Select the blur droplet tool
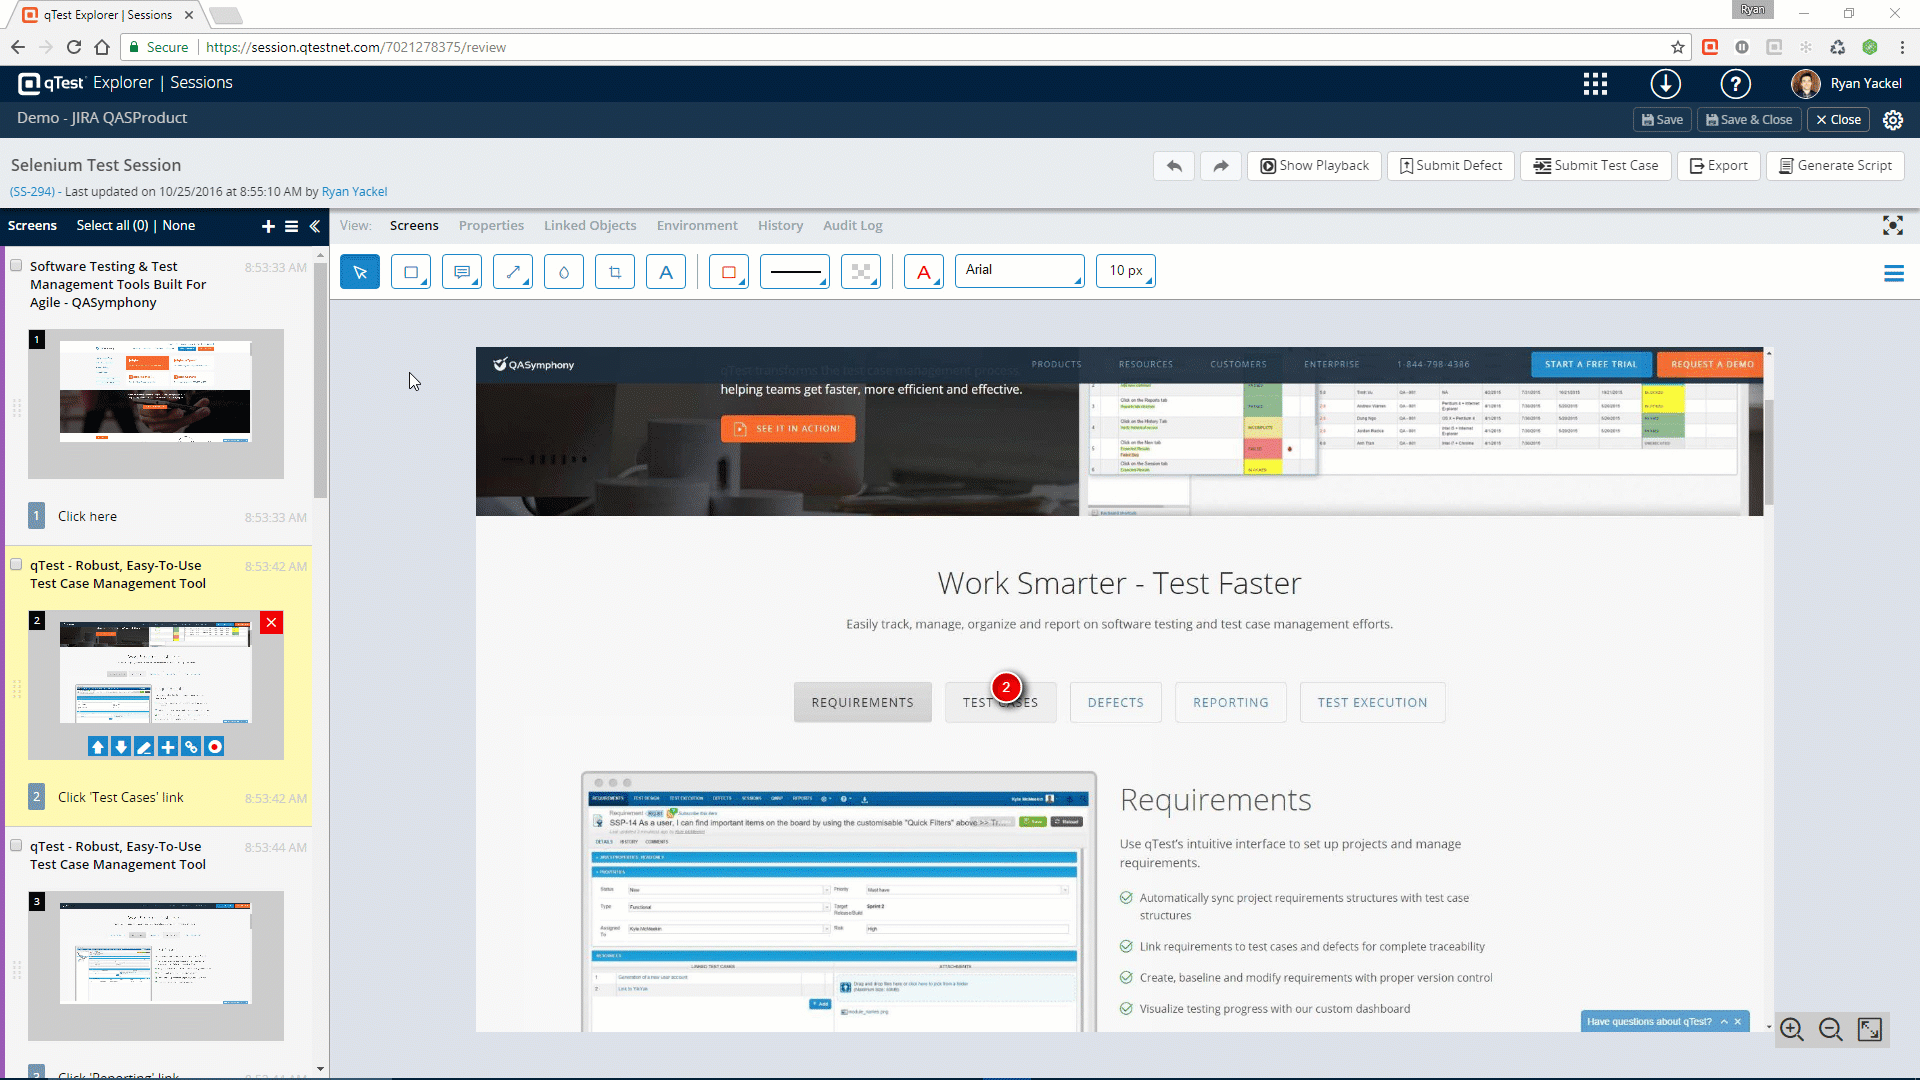 [x=564, y=271]
